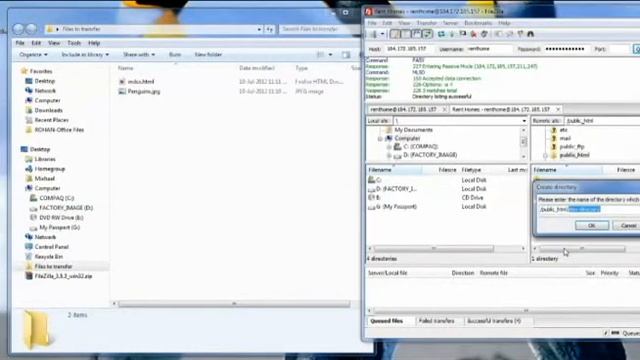This screenshot has width=640, height=360.
Task: Open the Site Manager dropdown arrow
Action: pos(382,34)
